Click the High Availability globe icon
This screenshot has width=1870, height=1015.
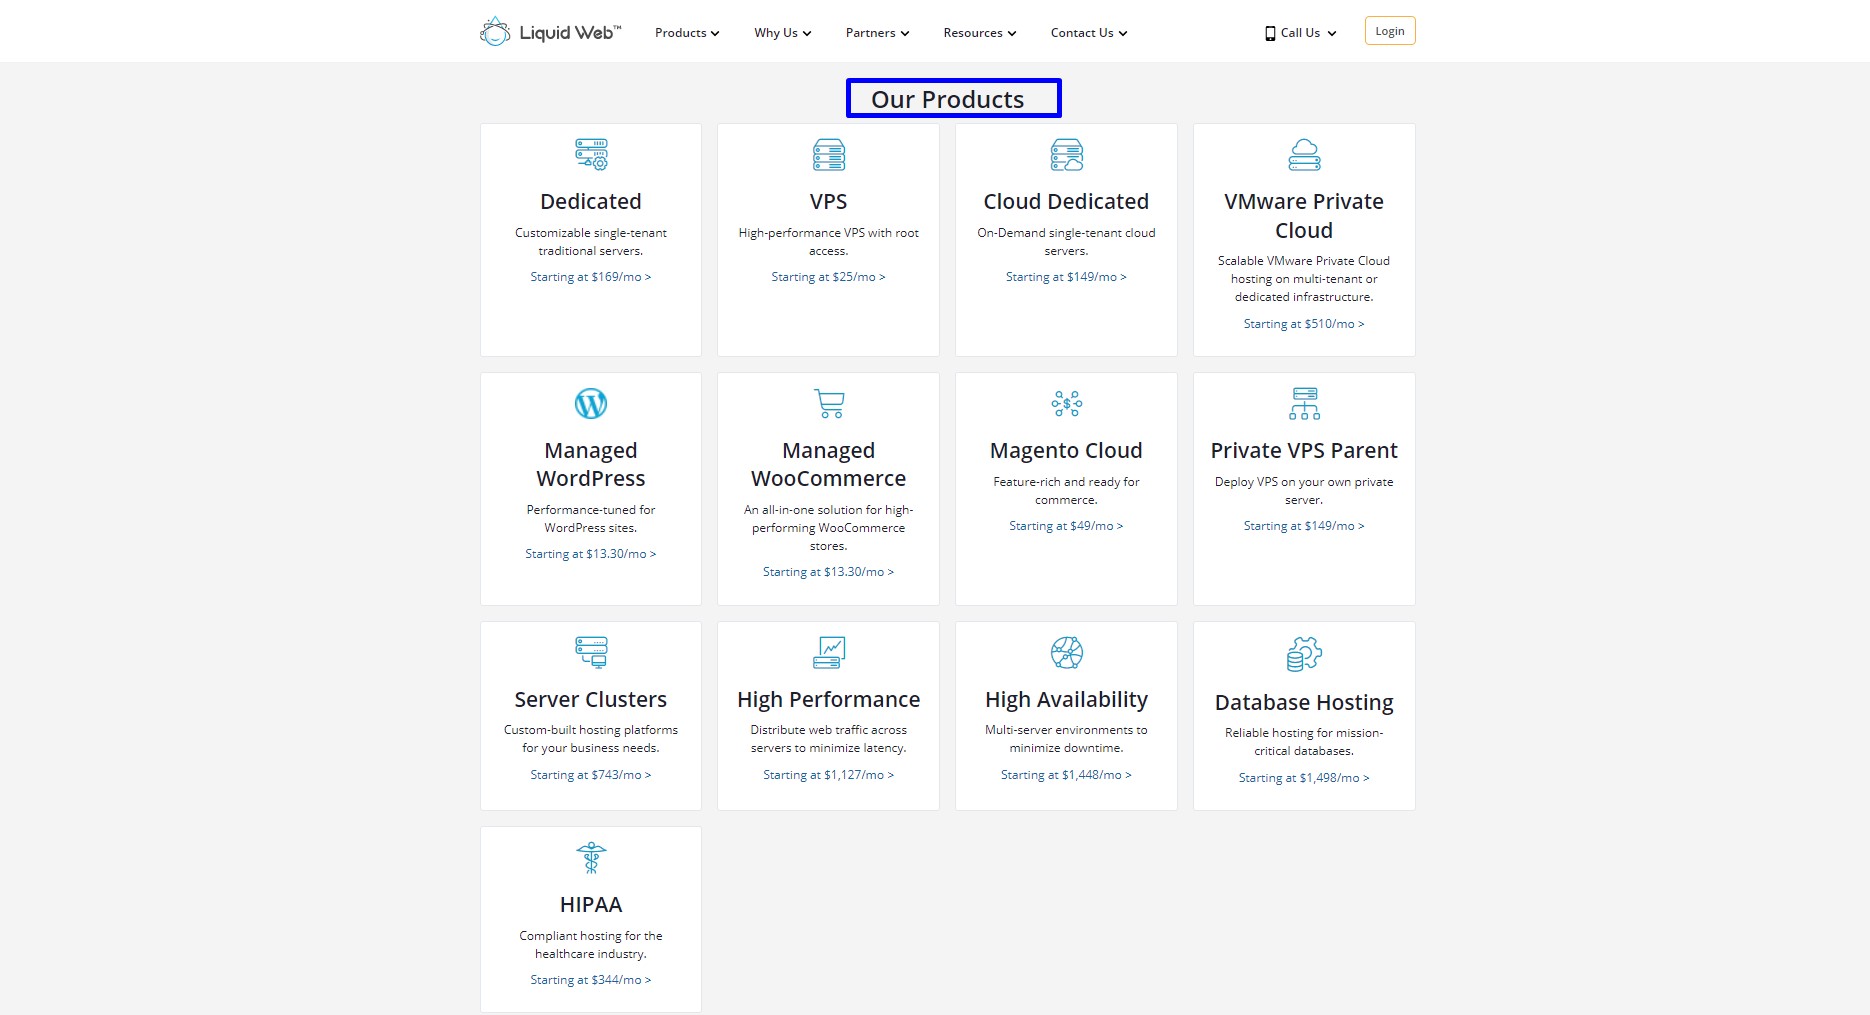[1066, 652]
